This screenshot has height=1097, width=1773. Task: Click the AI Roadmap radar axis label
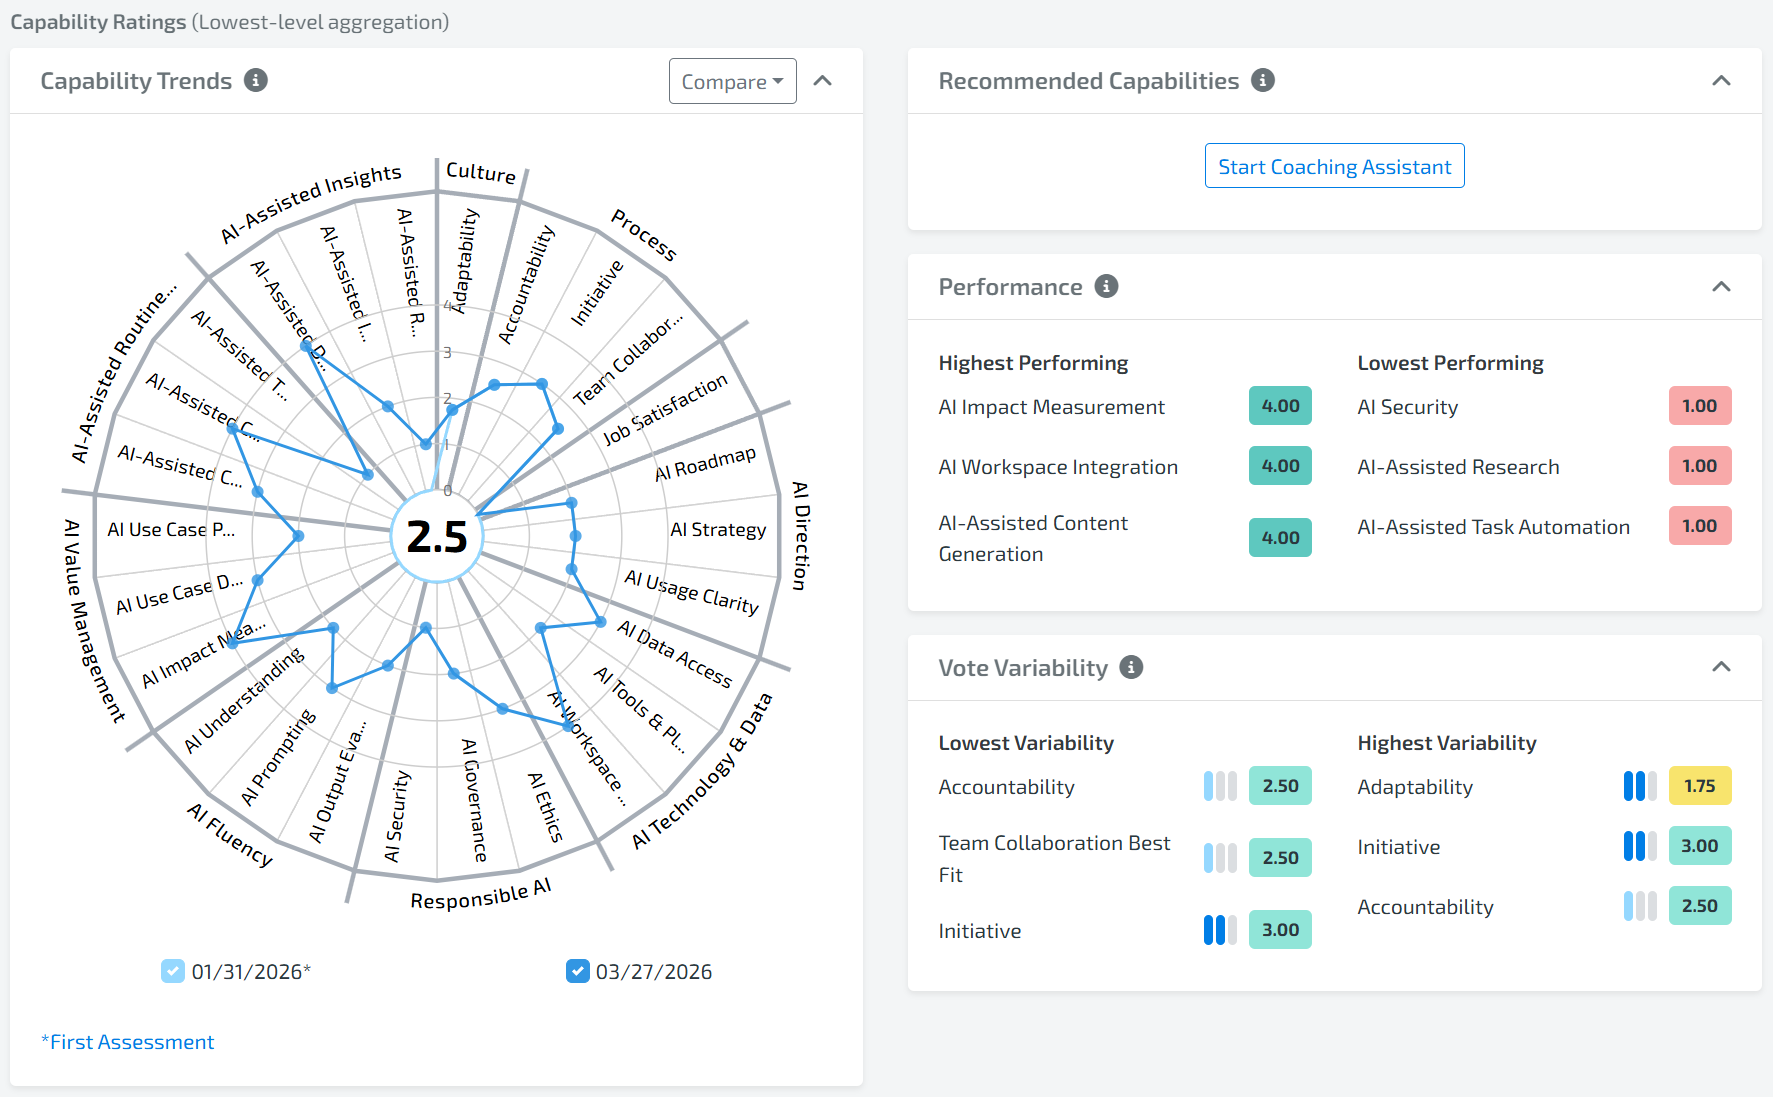tap(705, 464)
